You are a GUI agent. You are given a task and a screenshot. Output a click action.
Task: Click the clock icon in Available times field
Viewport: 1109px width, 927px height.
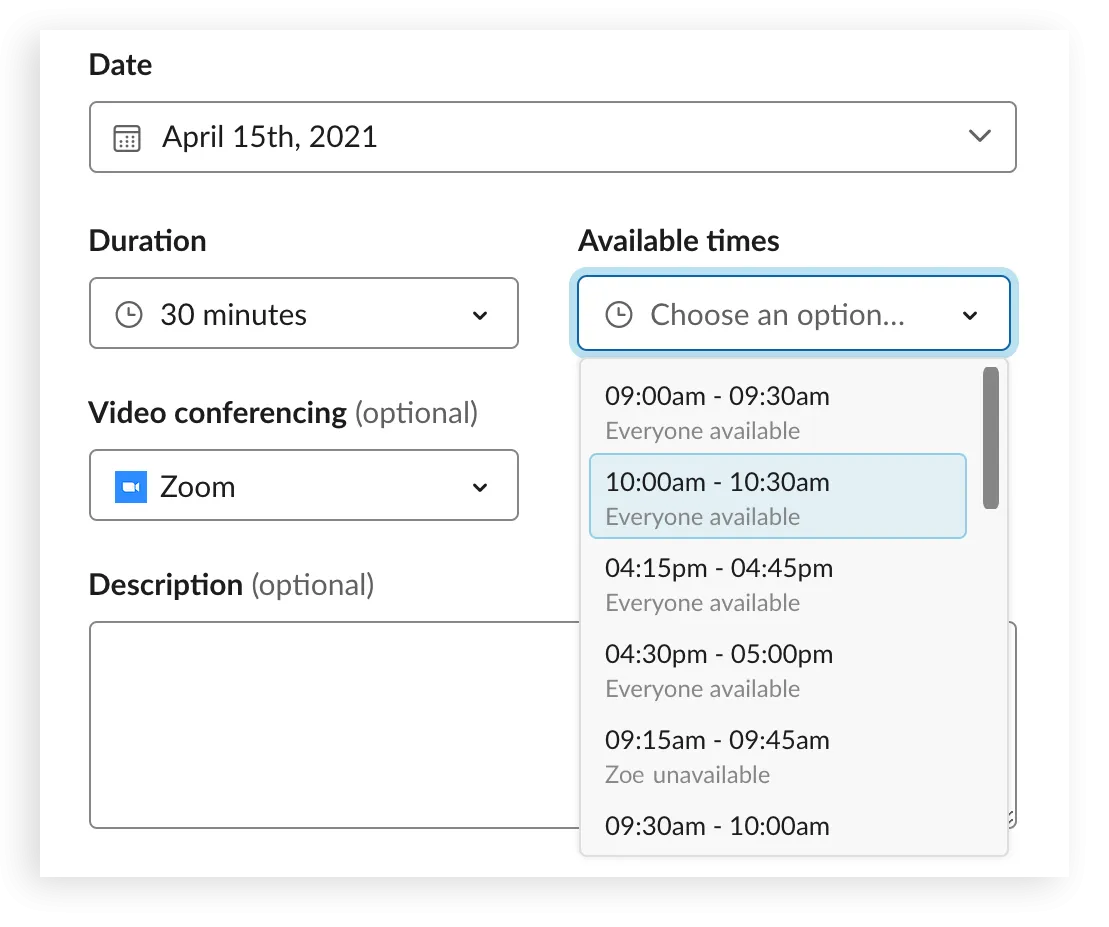(x=619, y=315)
